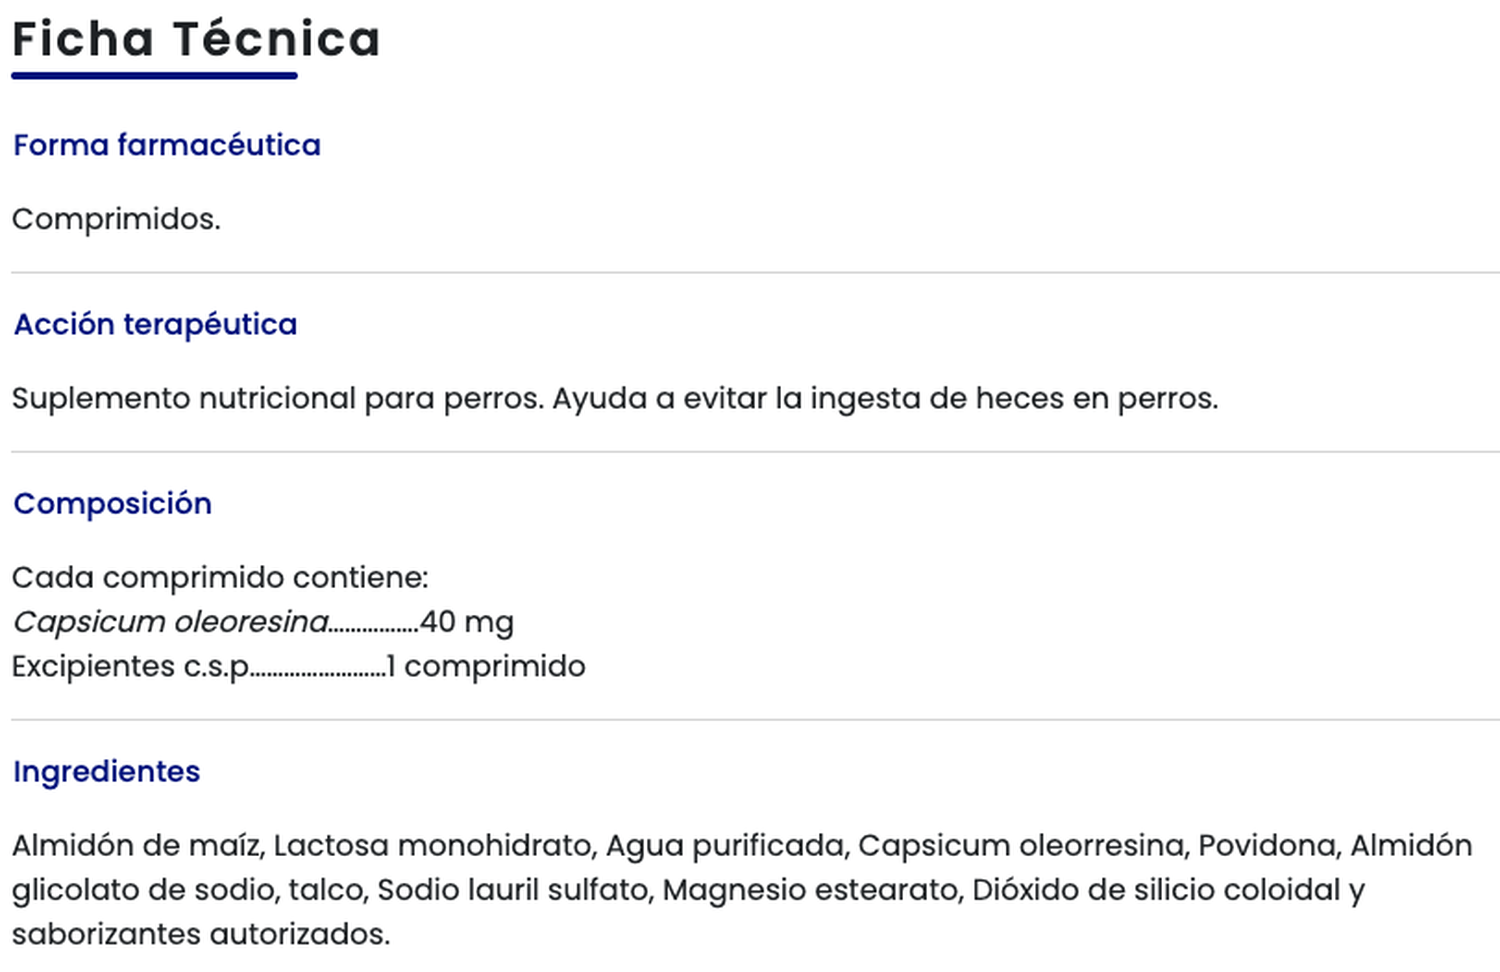Viewport: 1500px width, 972px height.
Task: Click the phrase "ingesta de heces en perros"
Action: coord(1013,398)
